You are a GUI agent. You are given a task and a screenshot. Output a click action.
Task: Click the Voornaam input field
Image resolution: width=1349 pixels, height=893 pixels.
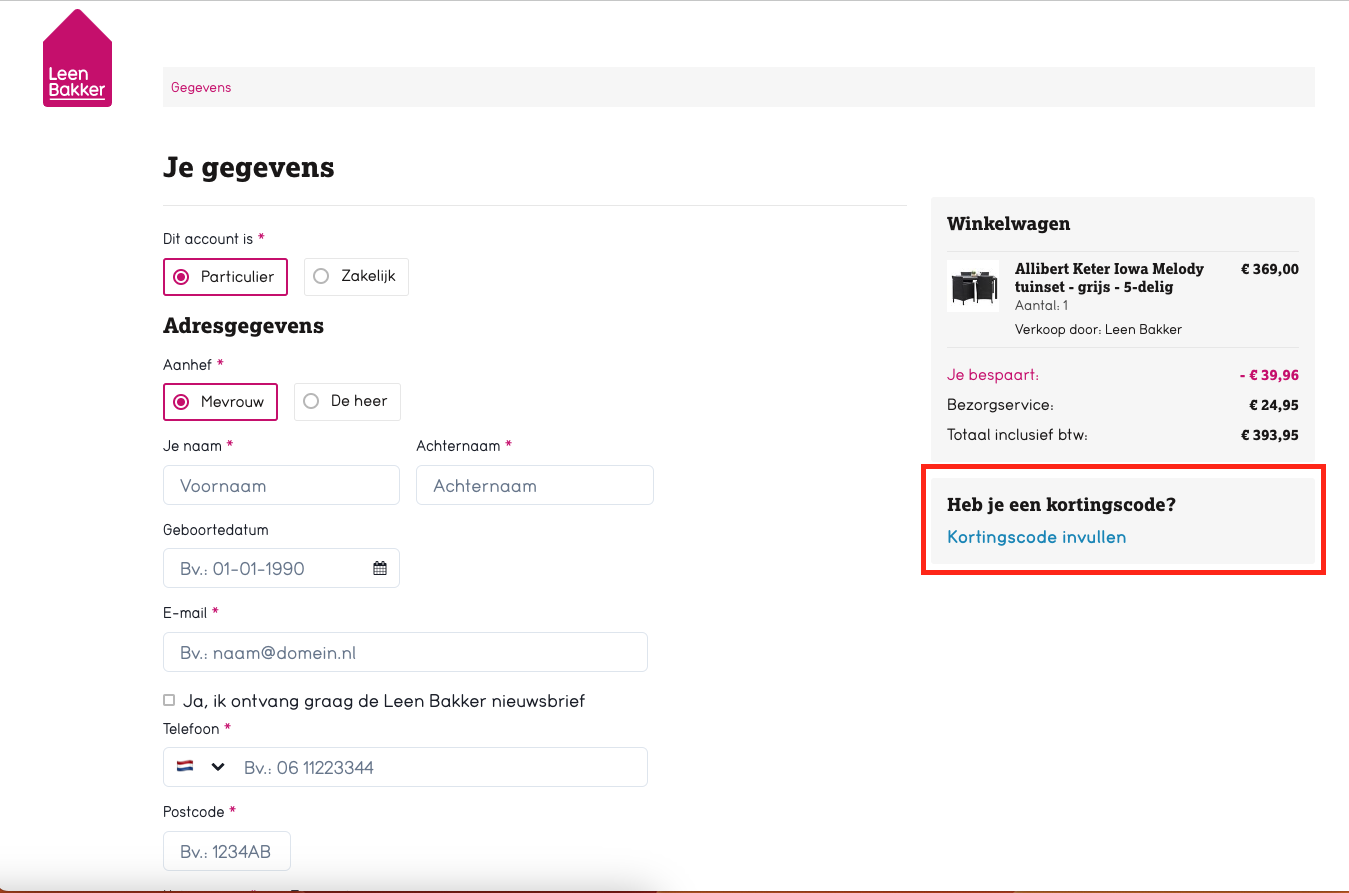(281, 485)
